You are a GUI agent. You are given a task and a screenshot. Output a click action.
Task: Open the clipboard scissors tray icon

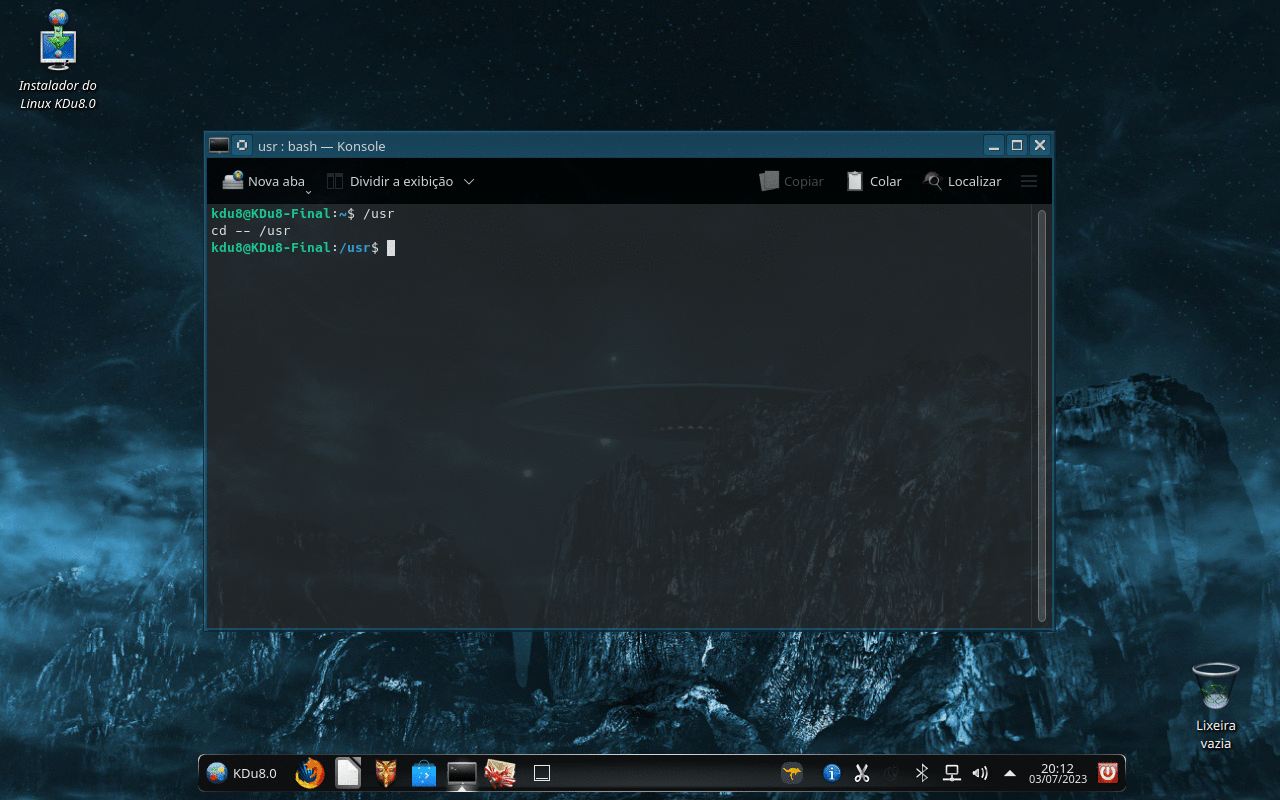pyautogui.click(x=861, y=773)
